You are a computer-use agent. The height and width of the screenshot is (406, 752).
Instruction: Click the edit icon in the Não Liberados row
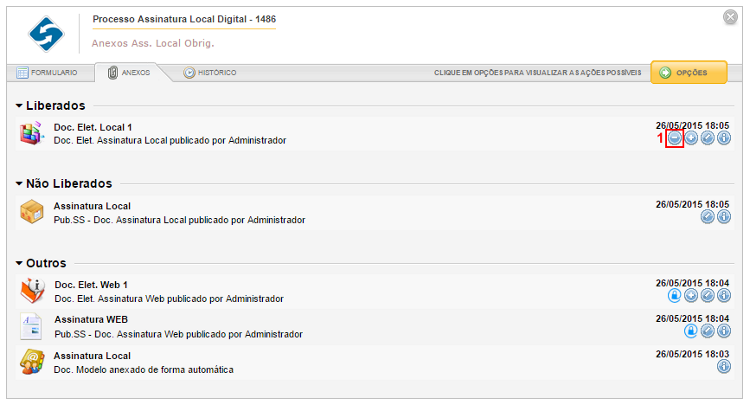(707, 217)
